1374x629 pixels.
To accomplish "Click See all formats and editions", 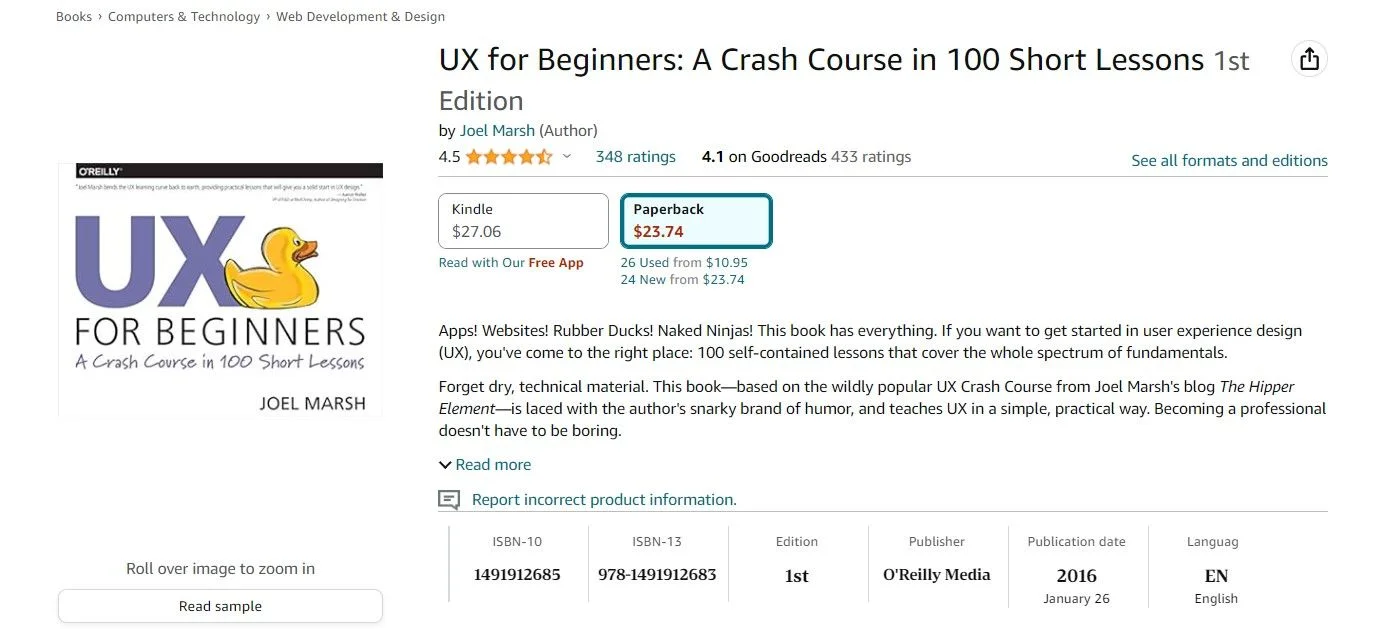I will 1229,161.
